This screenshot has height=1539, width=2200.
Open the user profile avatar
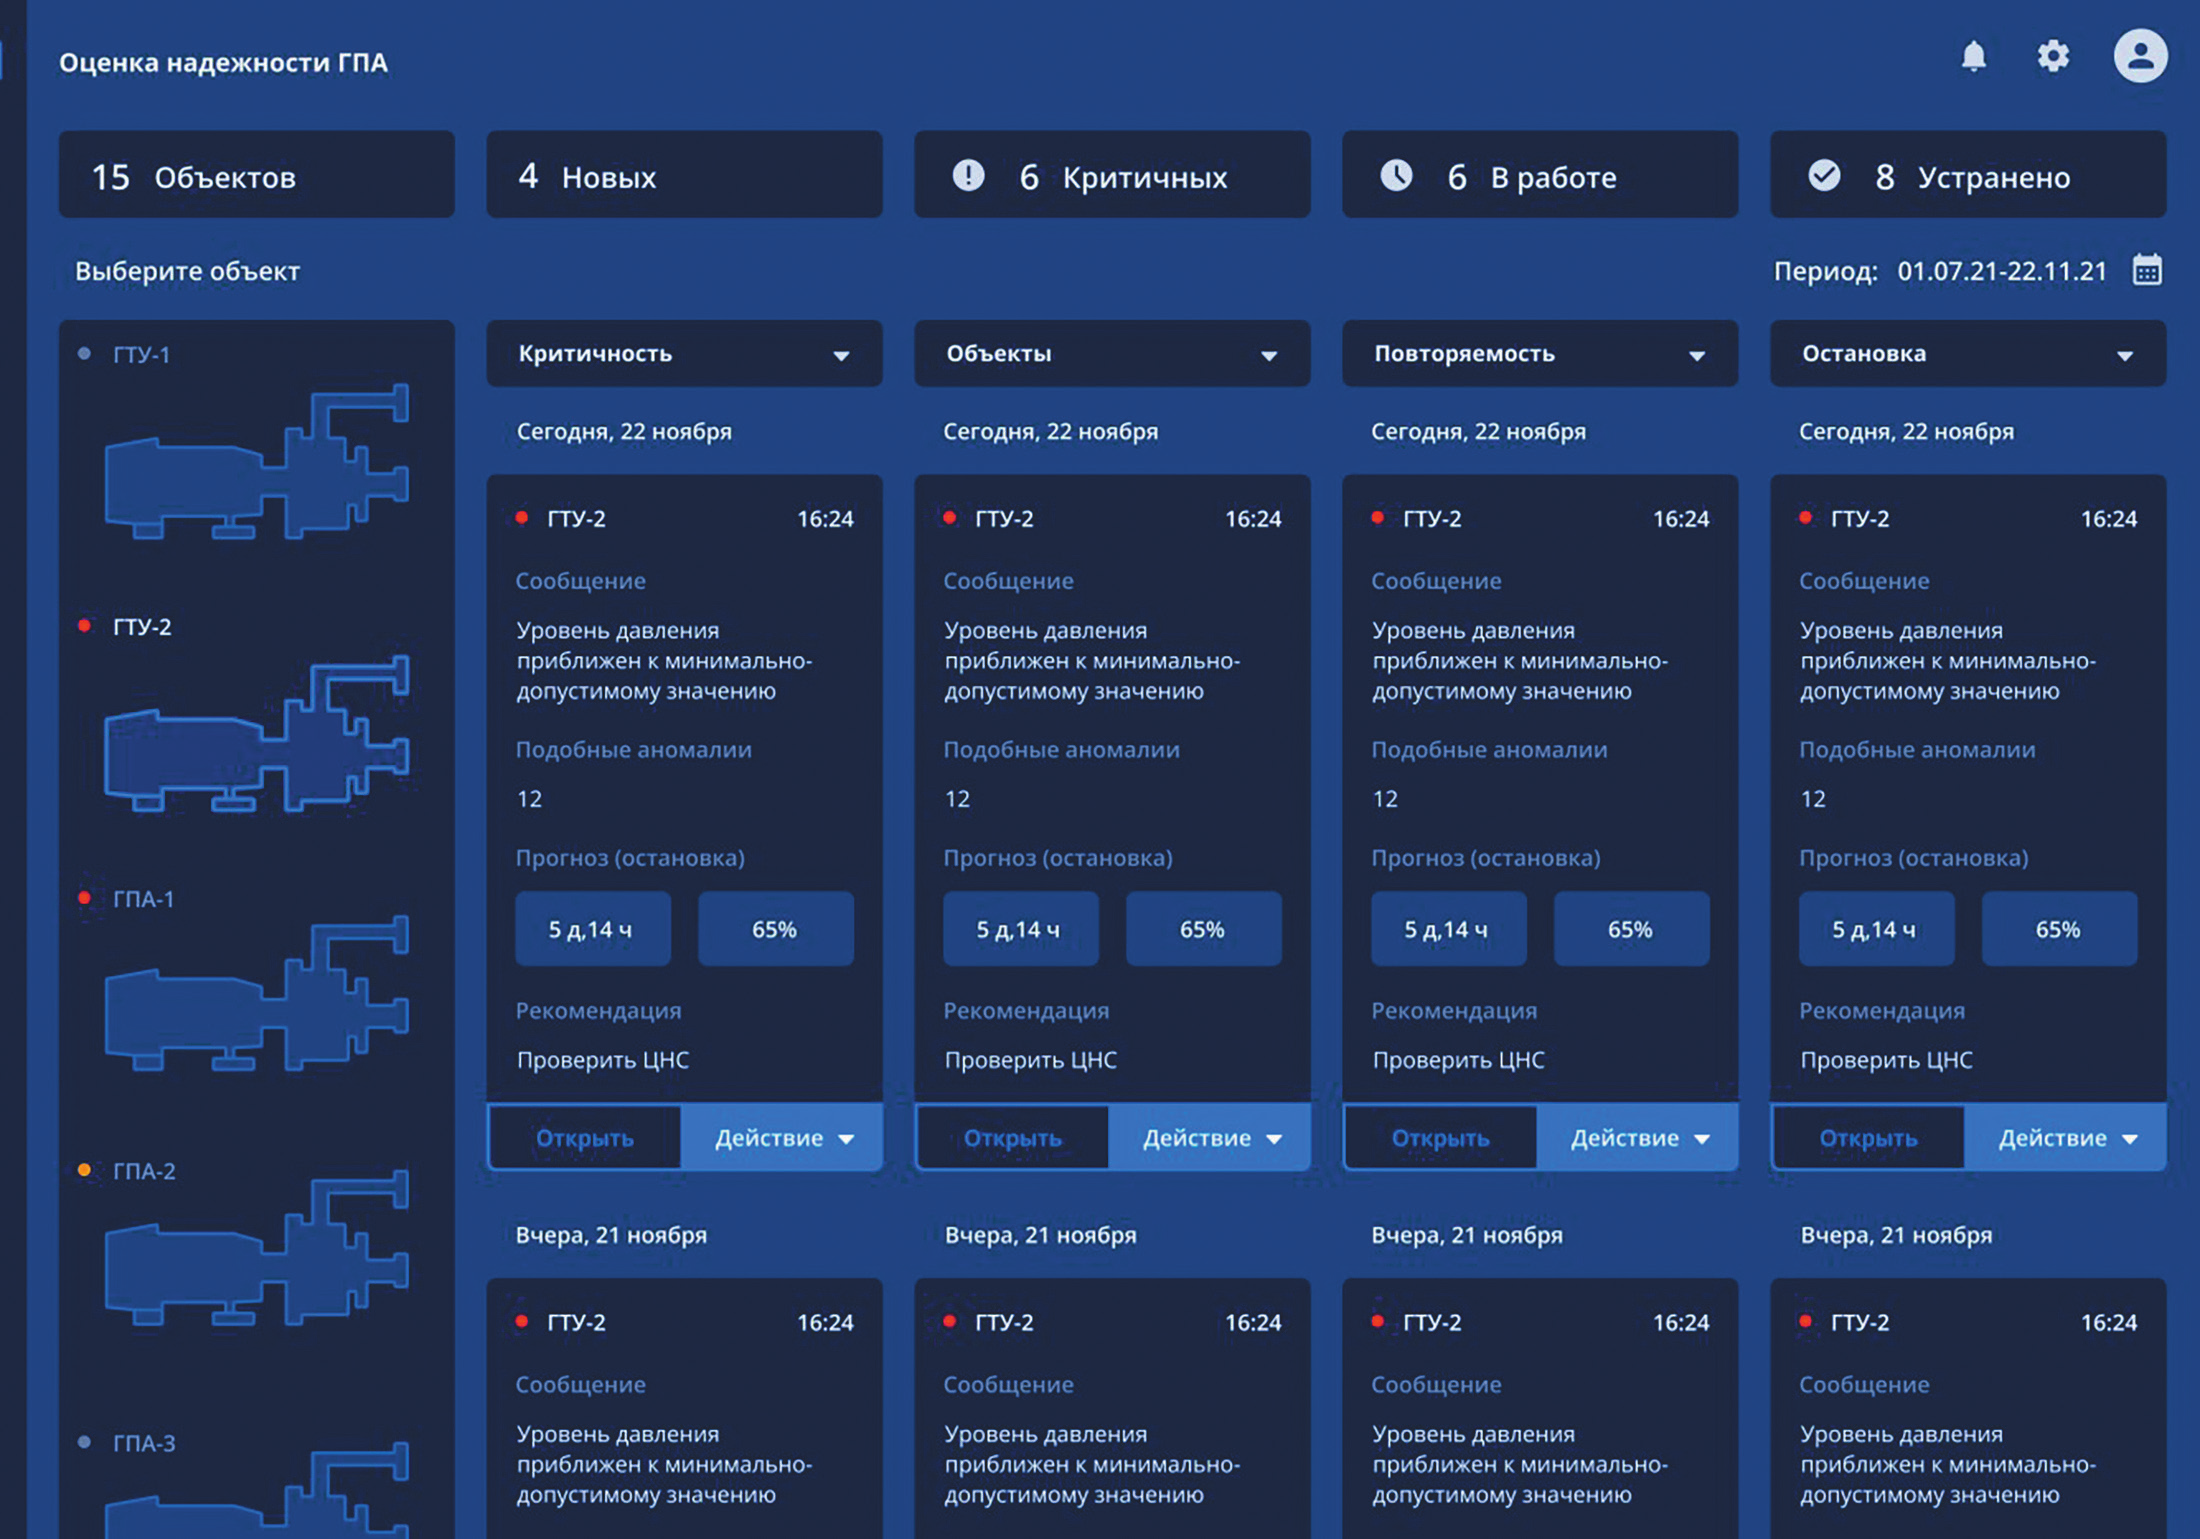(2140, 56)
